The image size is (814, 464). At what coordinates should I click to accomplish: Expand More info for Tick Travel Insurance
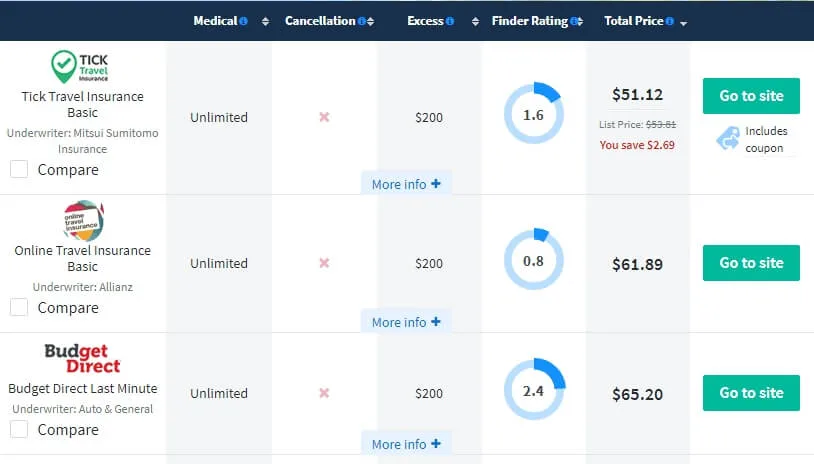click(x=406, y=184)
